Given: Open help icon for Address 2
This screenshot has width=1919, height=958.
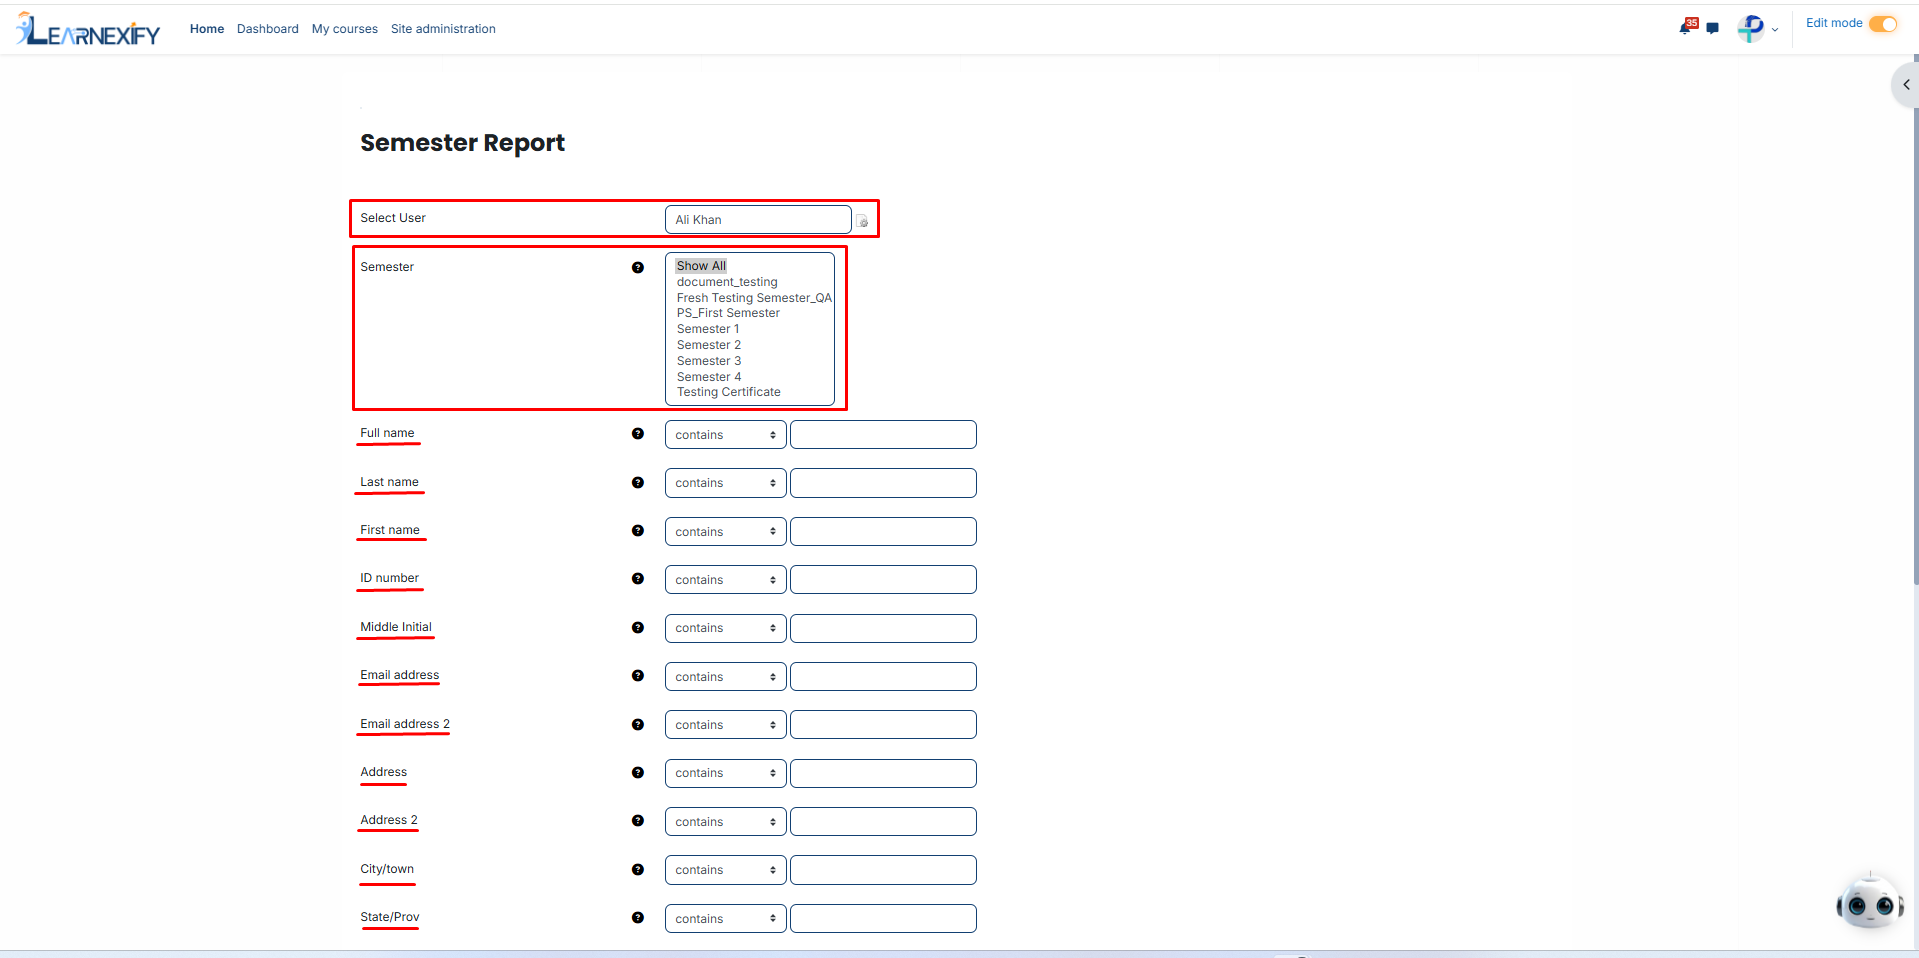Looking at the screenshot, I should (638, 821).
